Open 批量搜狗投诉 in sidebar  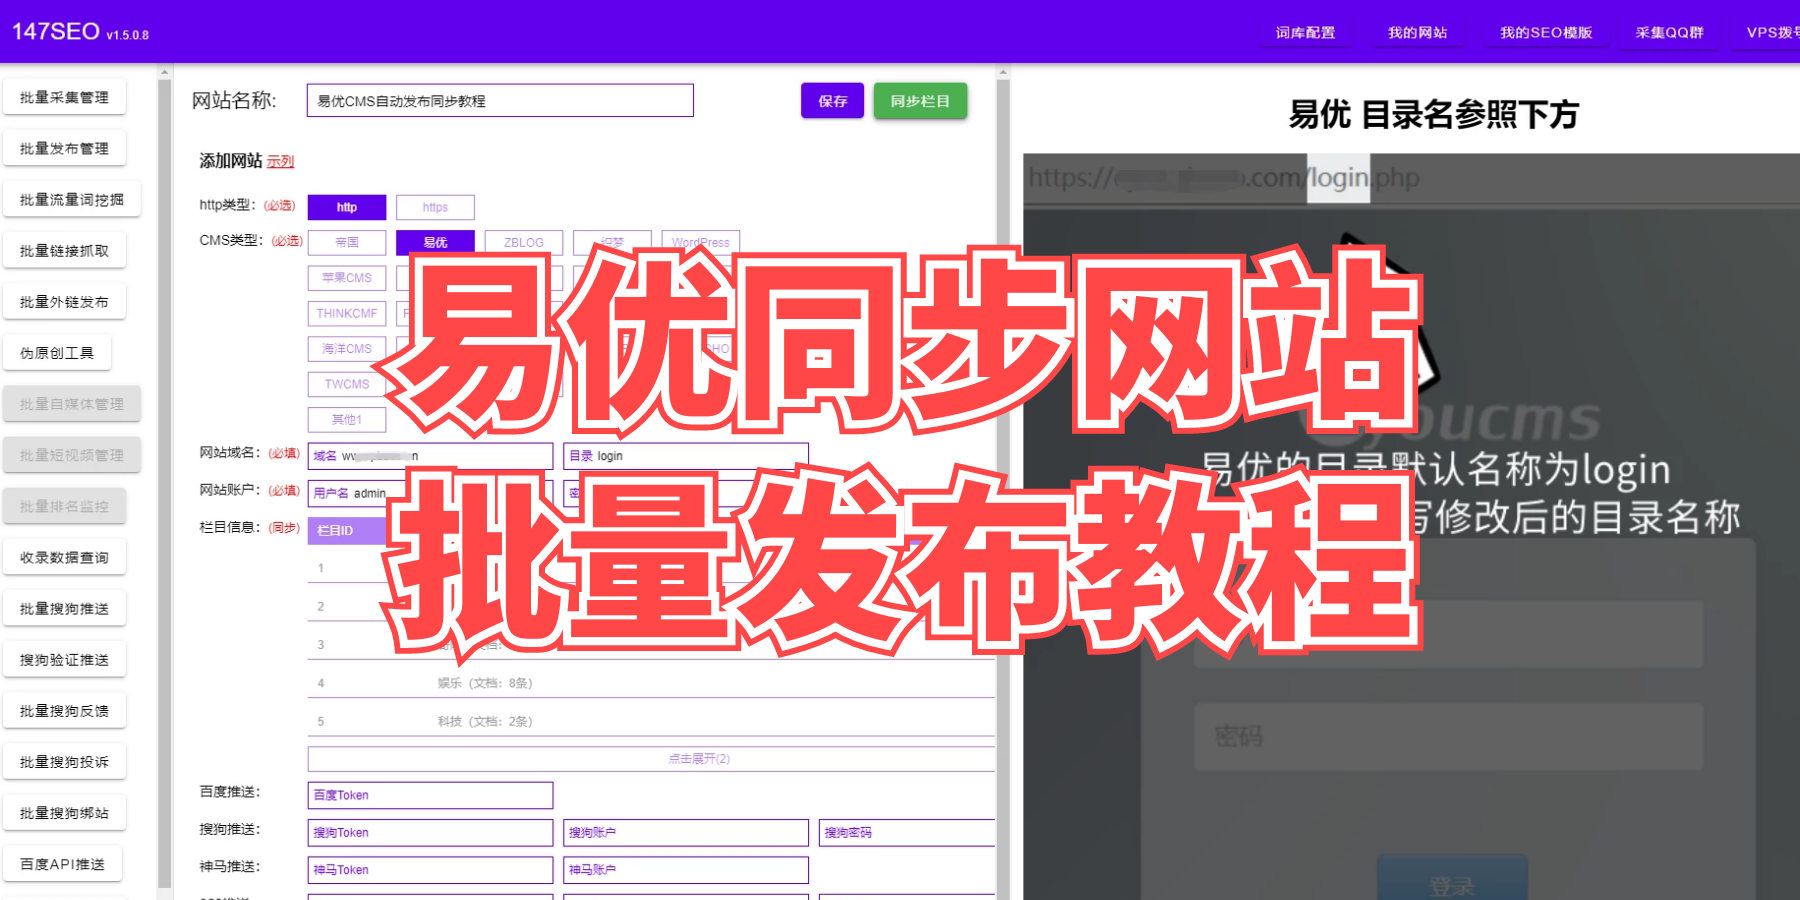point(64,761)
